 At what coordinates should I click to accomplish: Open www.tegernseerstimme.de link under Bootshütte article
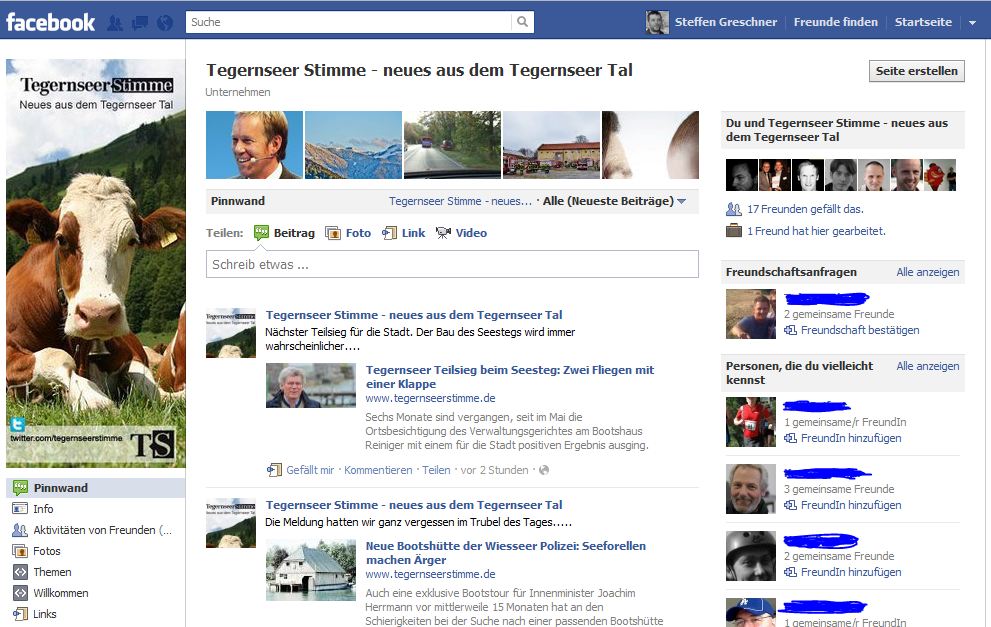point(430,574)
